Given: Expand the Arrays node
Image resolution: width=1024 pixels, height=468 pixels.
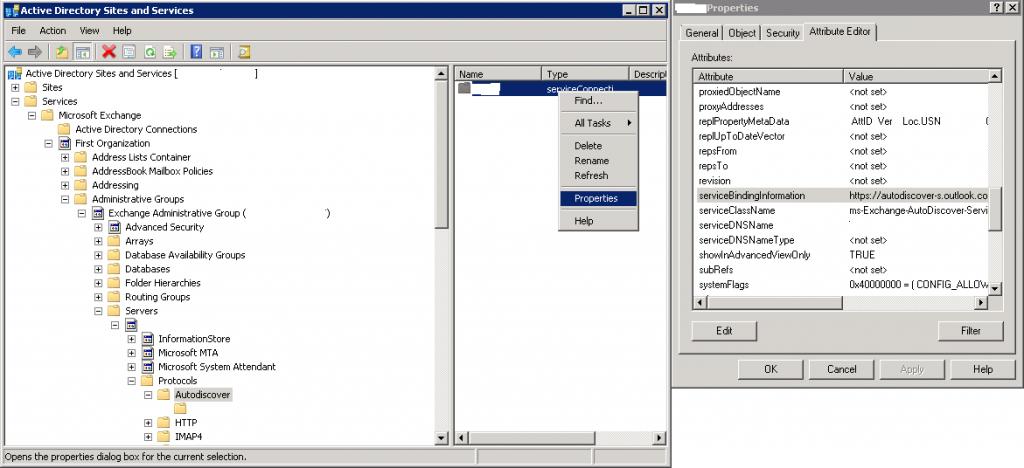Looking at the screenshot, I should [x=98, y=241].
